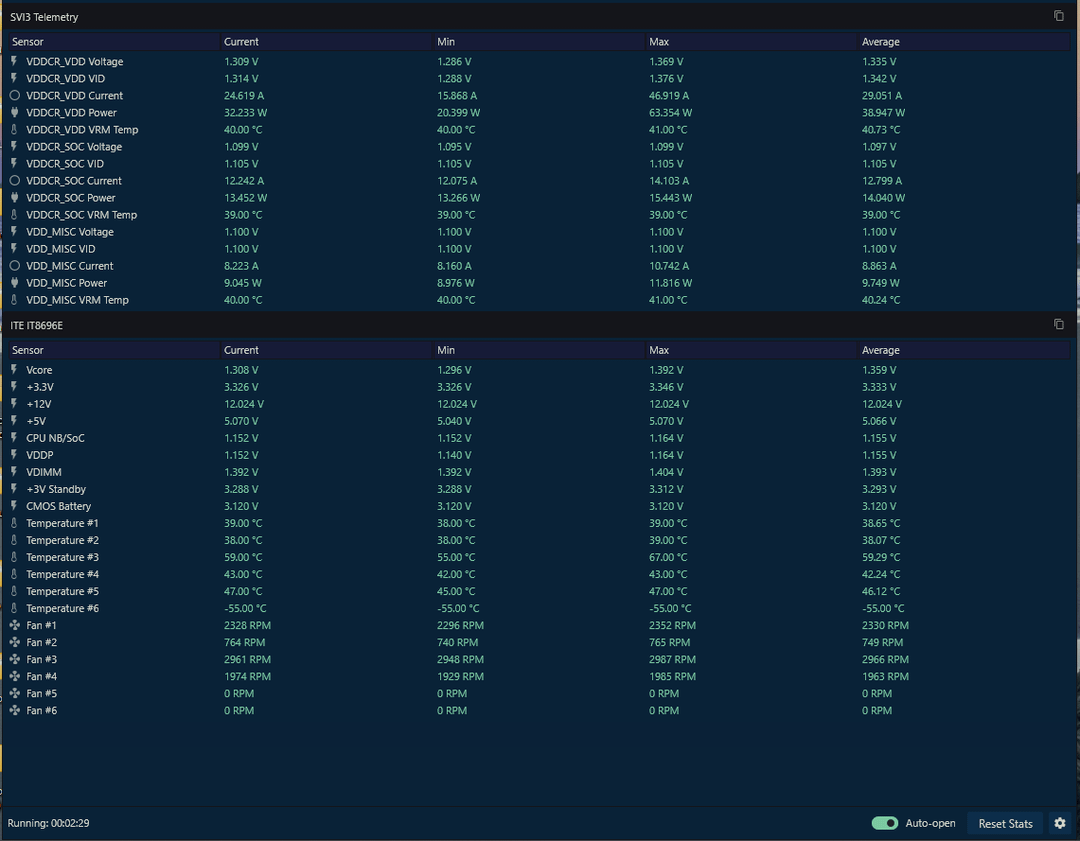Image resolution: width=1080 pixels, height=841 pixels.
Task: Click the VDDCR_VDD Power plug icon
Action: pyautogui.click(x=14, y=112)
